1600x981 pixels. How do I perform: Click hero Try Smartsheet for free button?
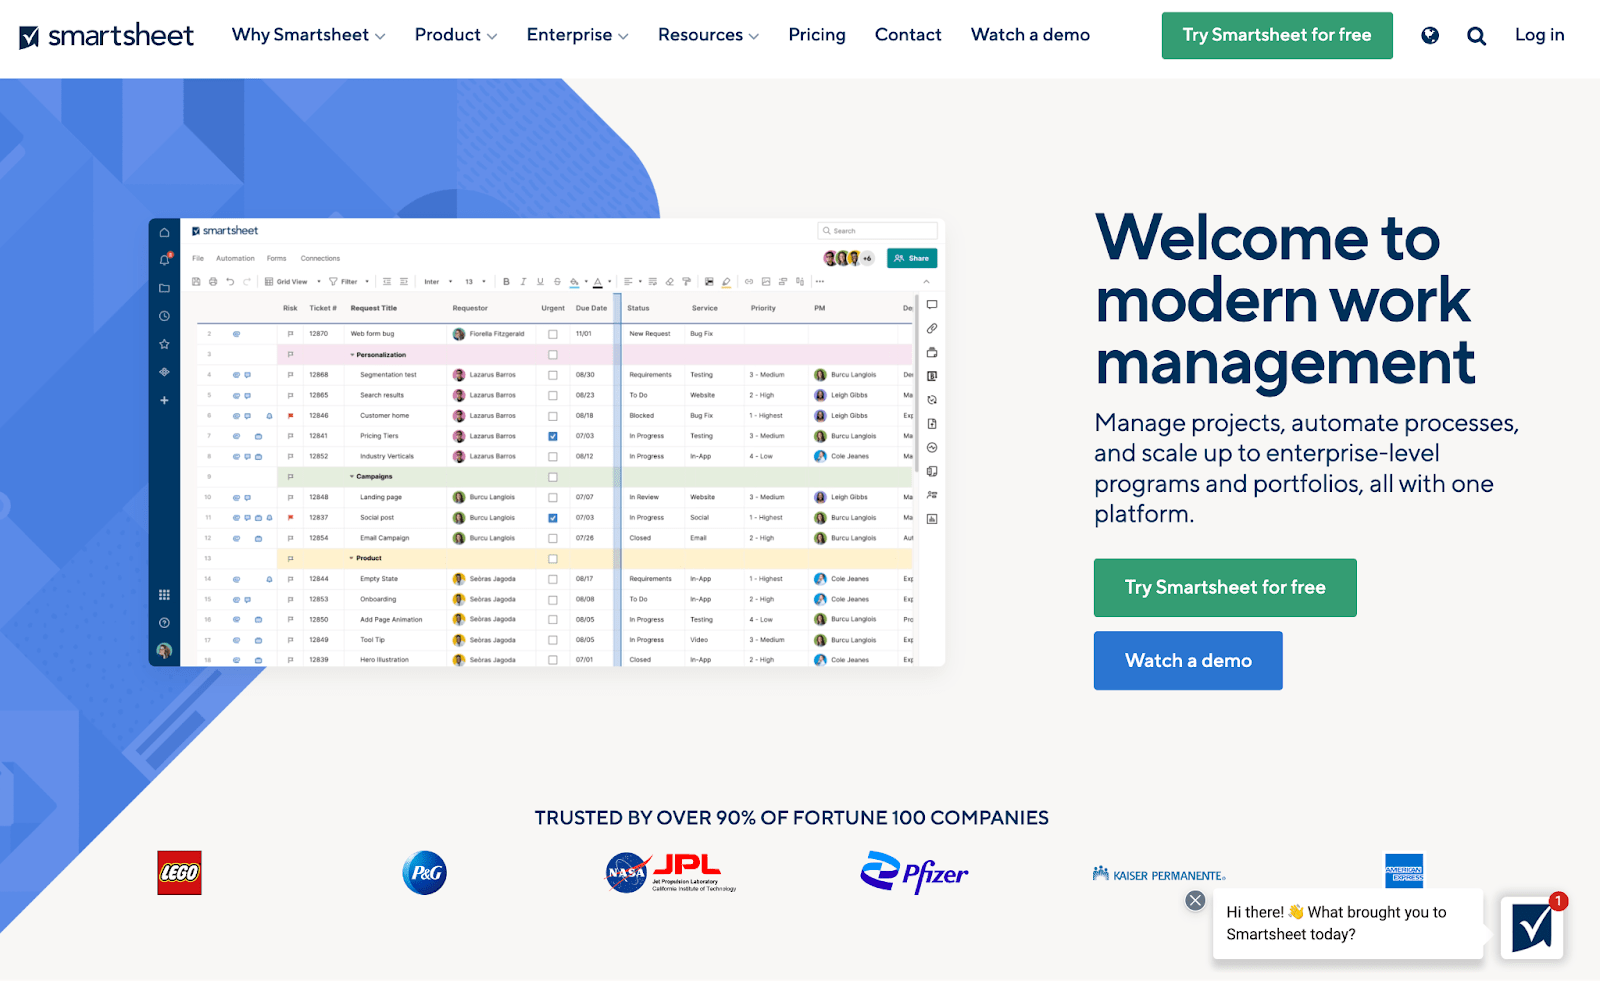[x=1225, y=588]
